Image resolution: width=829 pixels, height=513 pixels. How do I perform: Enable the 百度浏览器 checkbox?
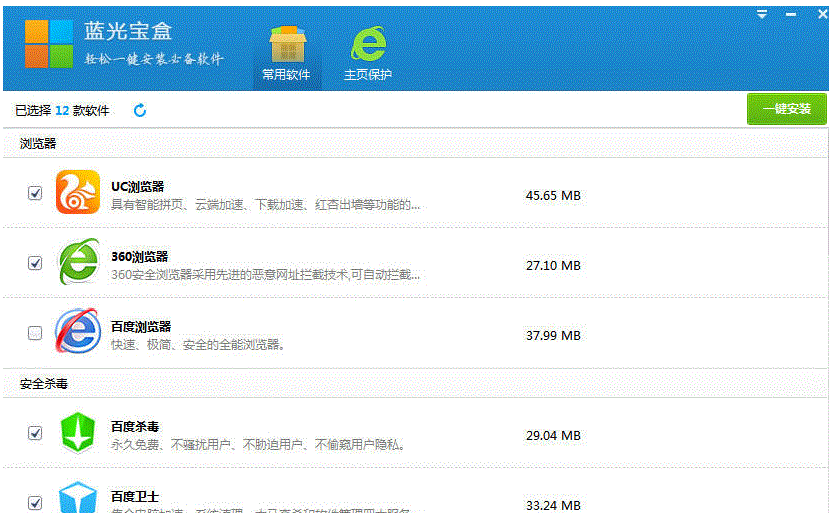35,334
